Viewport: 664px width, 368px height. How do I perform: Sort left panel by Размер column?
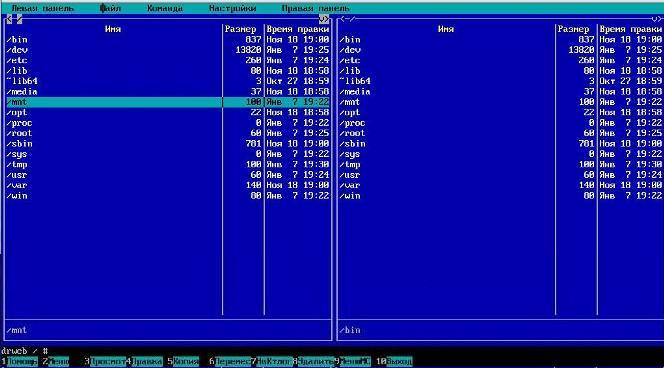click(240, 29)
